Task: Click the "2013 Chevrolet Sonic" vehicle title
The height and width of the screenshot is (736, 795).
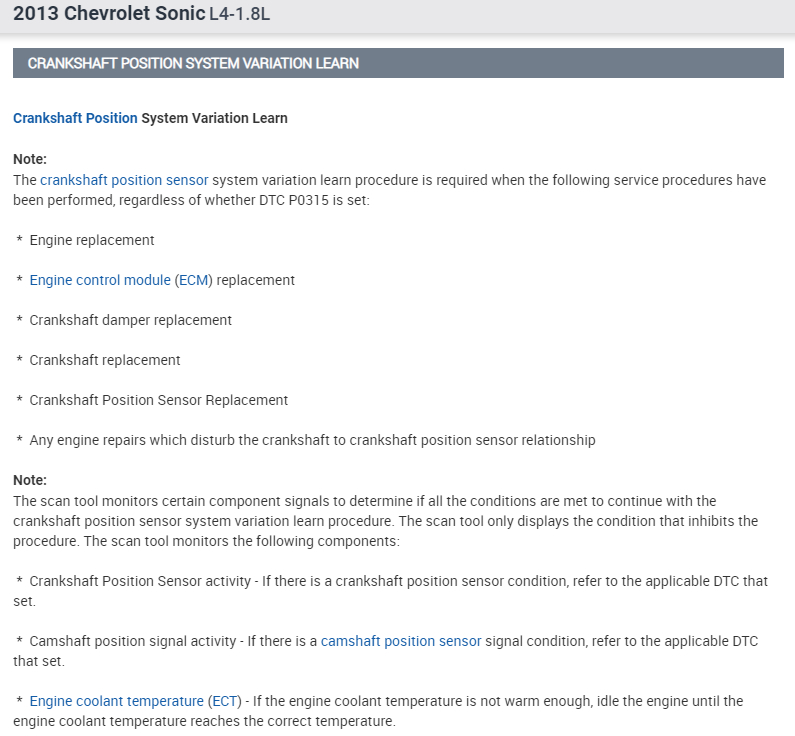Action: click(x=109, y=15)
